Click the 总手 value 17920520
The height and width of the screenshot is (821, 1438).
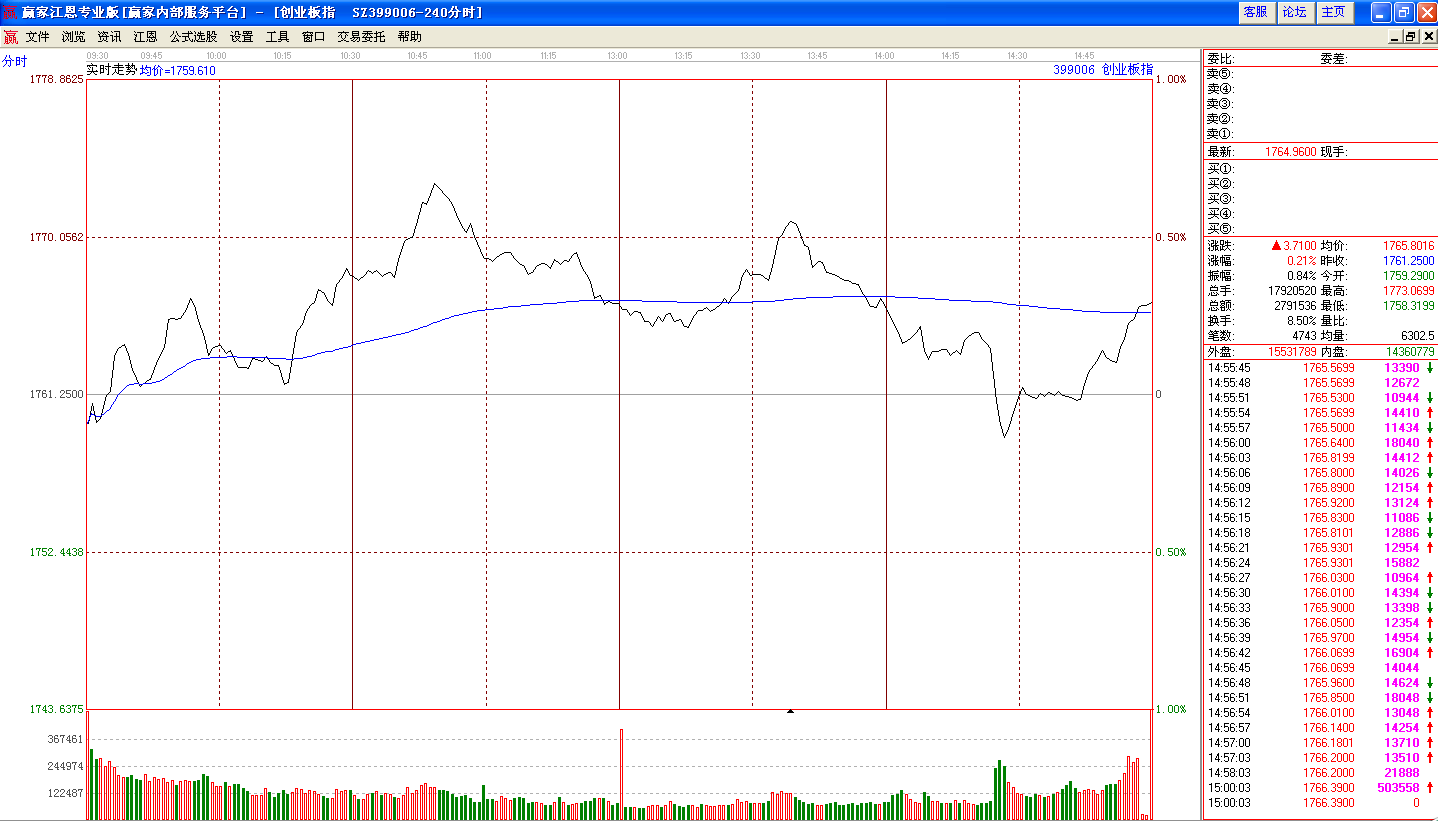click(1290, 290)
